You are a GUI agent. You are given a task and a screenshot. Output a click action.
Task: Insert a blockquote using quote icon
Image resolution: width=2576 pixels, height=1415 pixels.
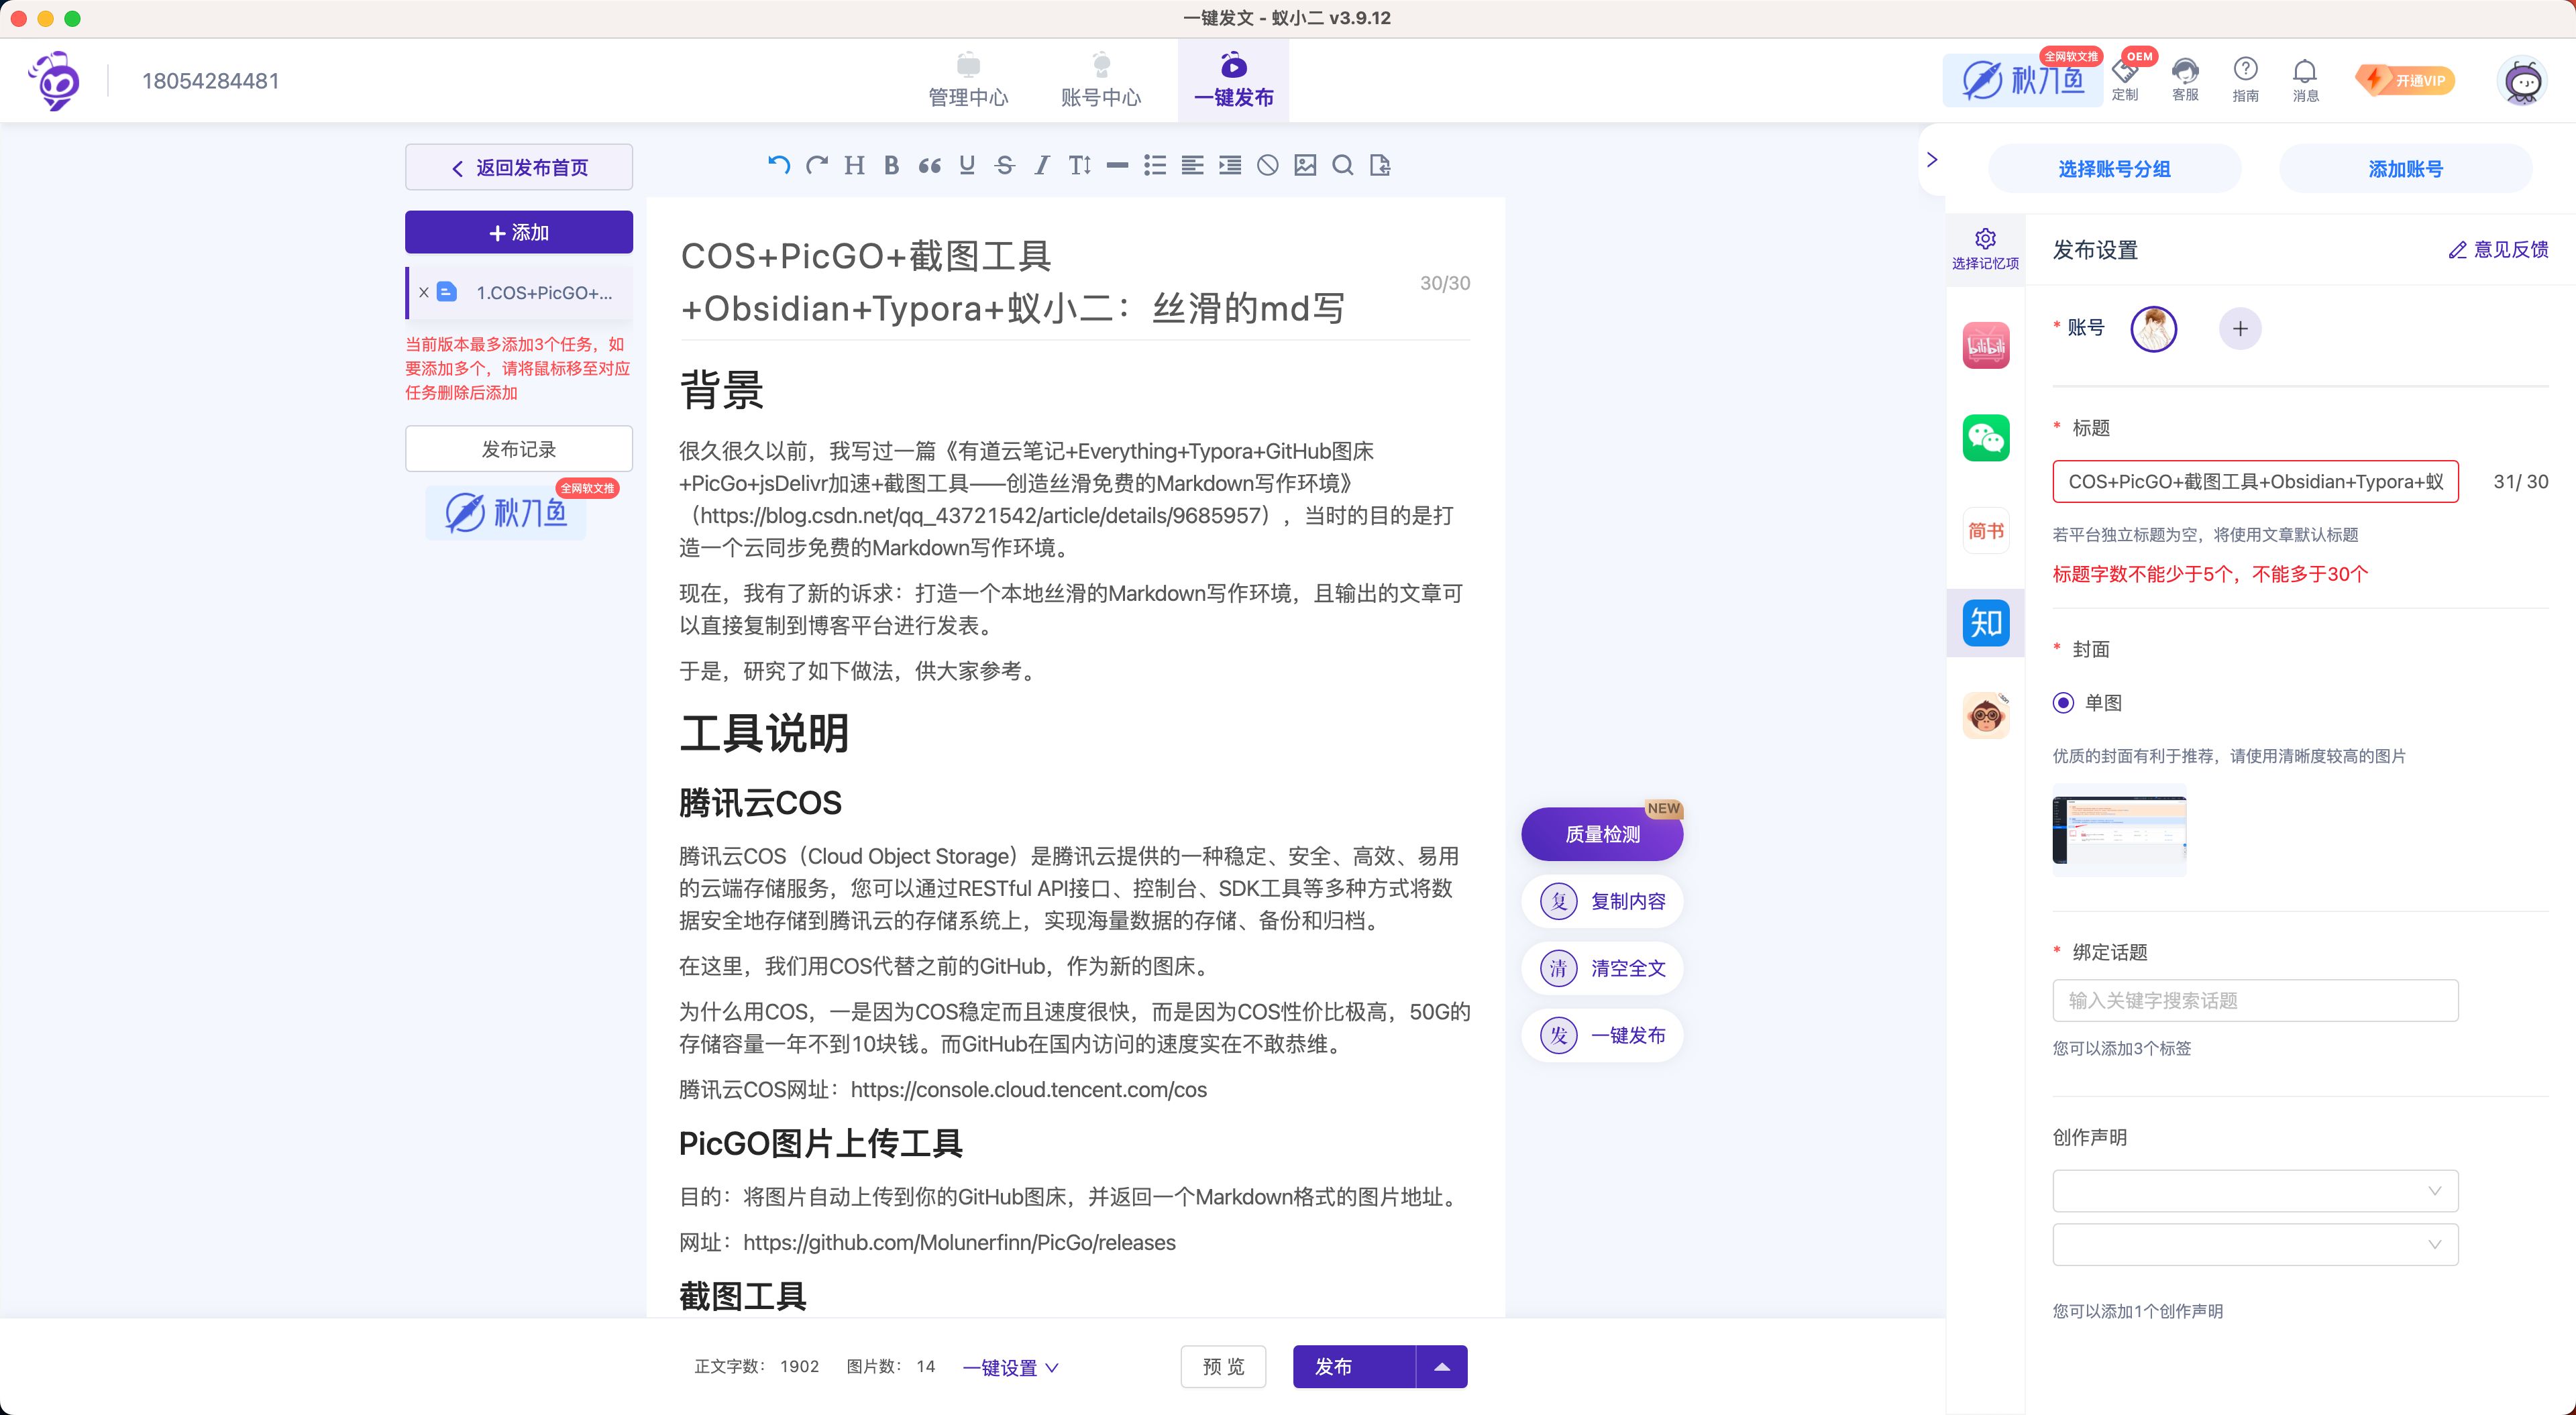point(929,165)
